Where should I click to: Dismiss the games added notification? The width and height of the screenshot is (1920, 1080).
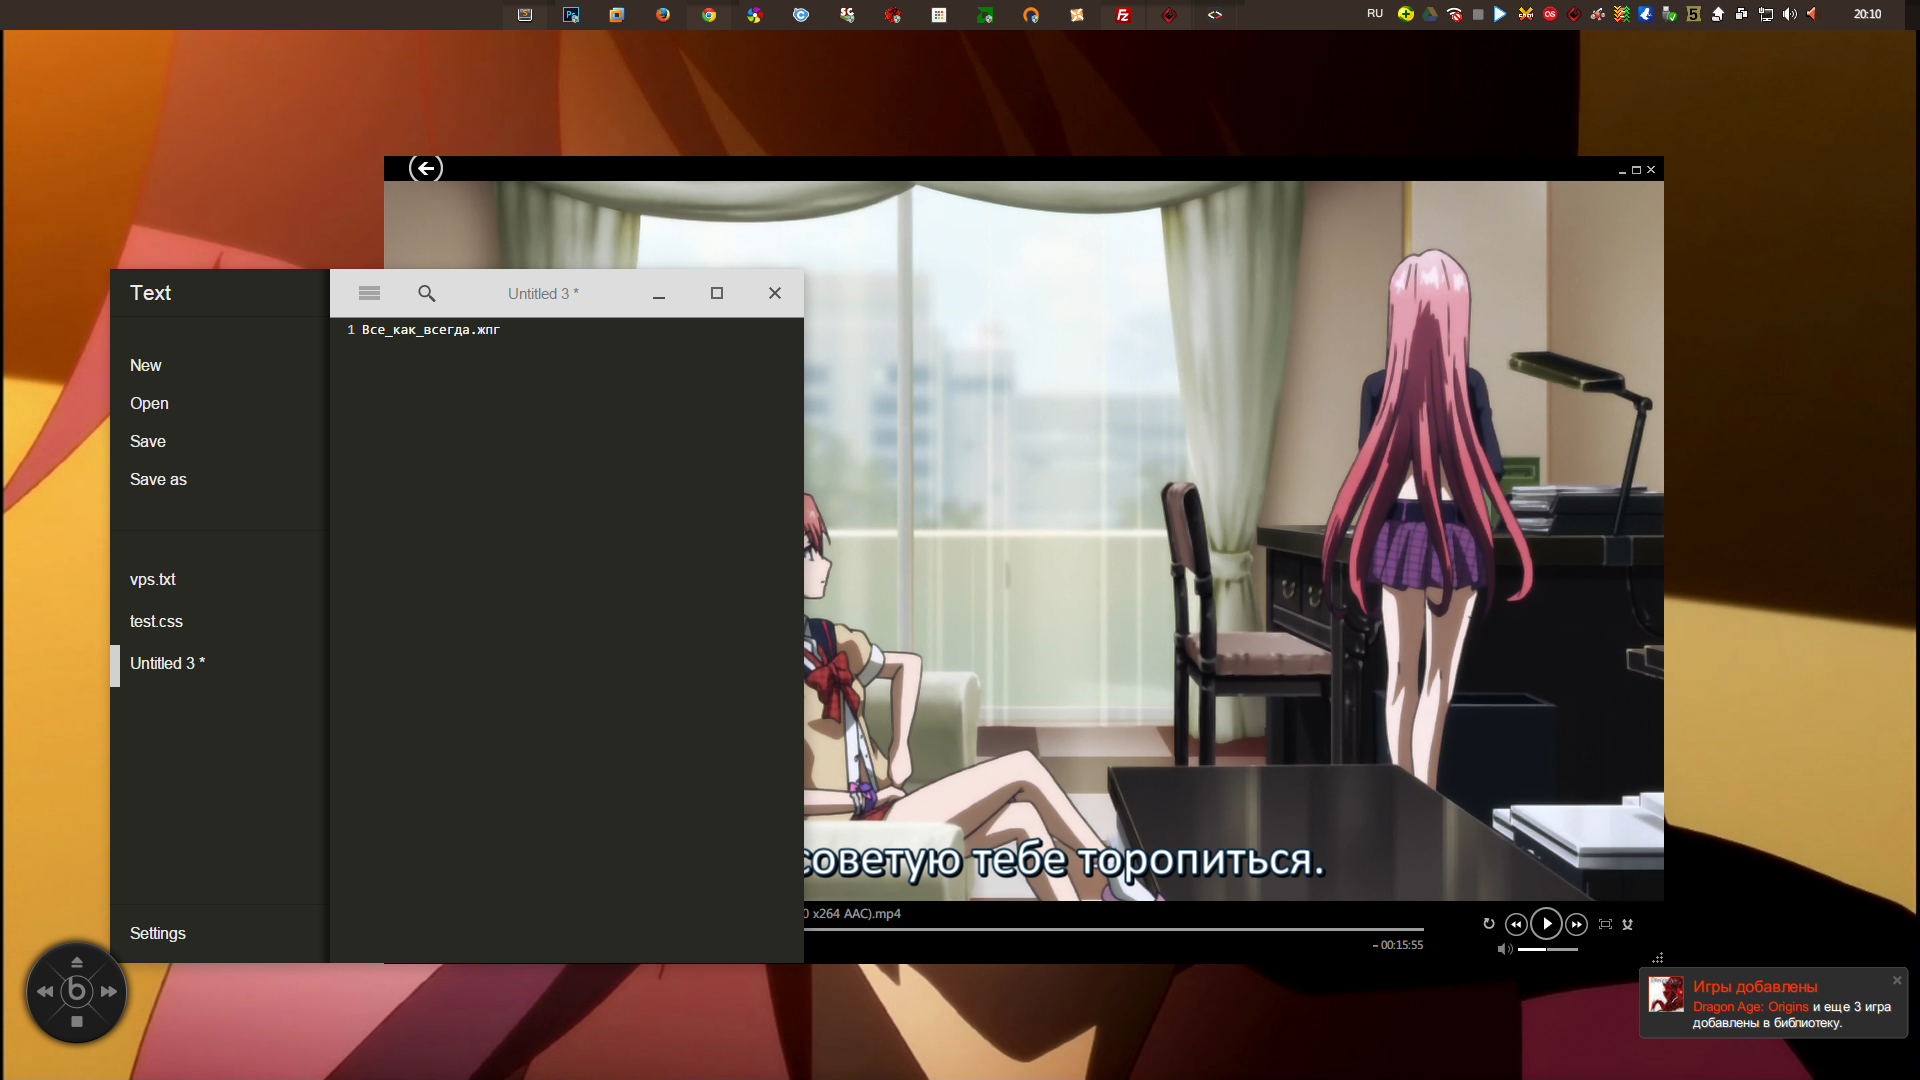(x=1897, y=980)
